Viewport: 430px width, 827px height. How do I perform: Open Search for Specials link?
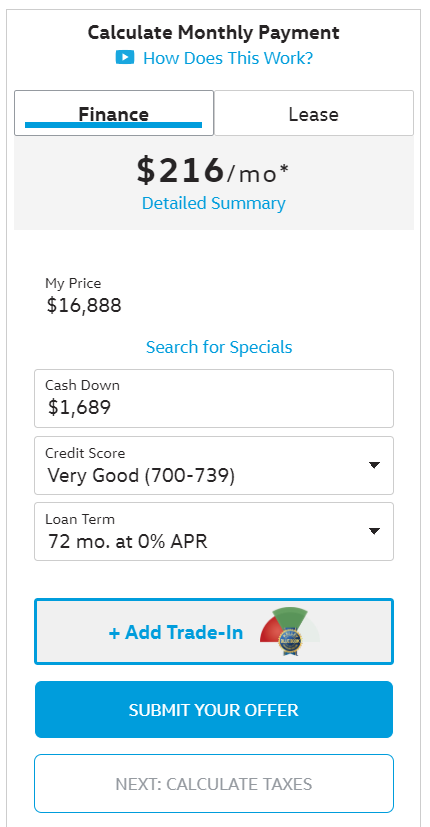pos(219,347)
